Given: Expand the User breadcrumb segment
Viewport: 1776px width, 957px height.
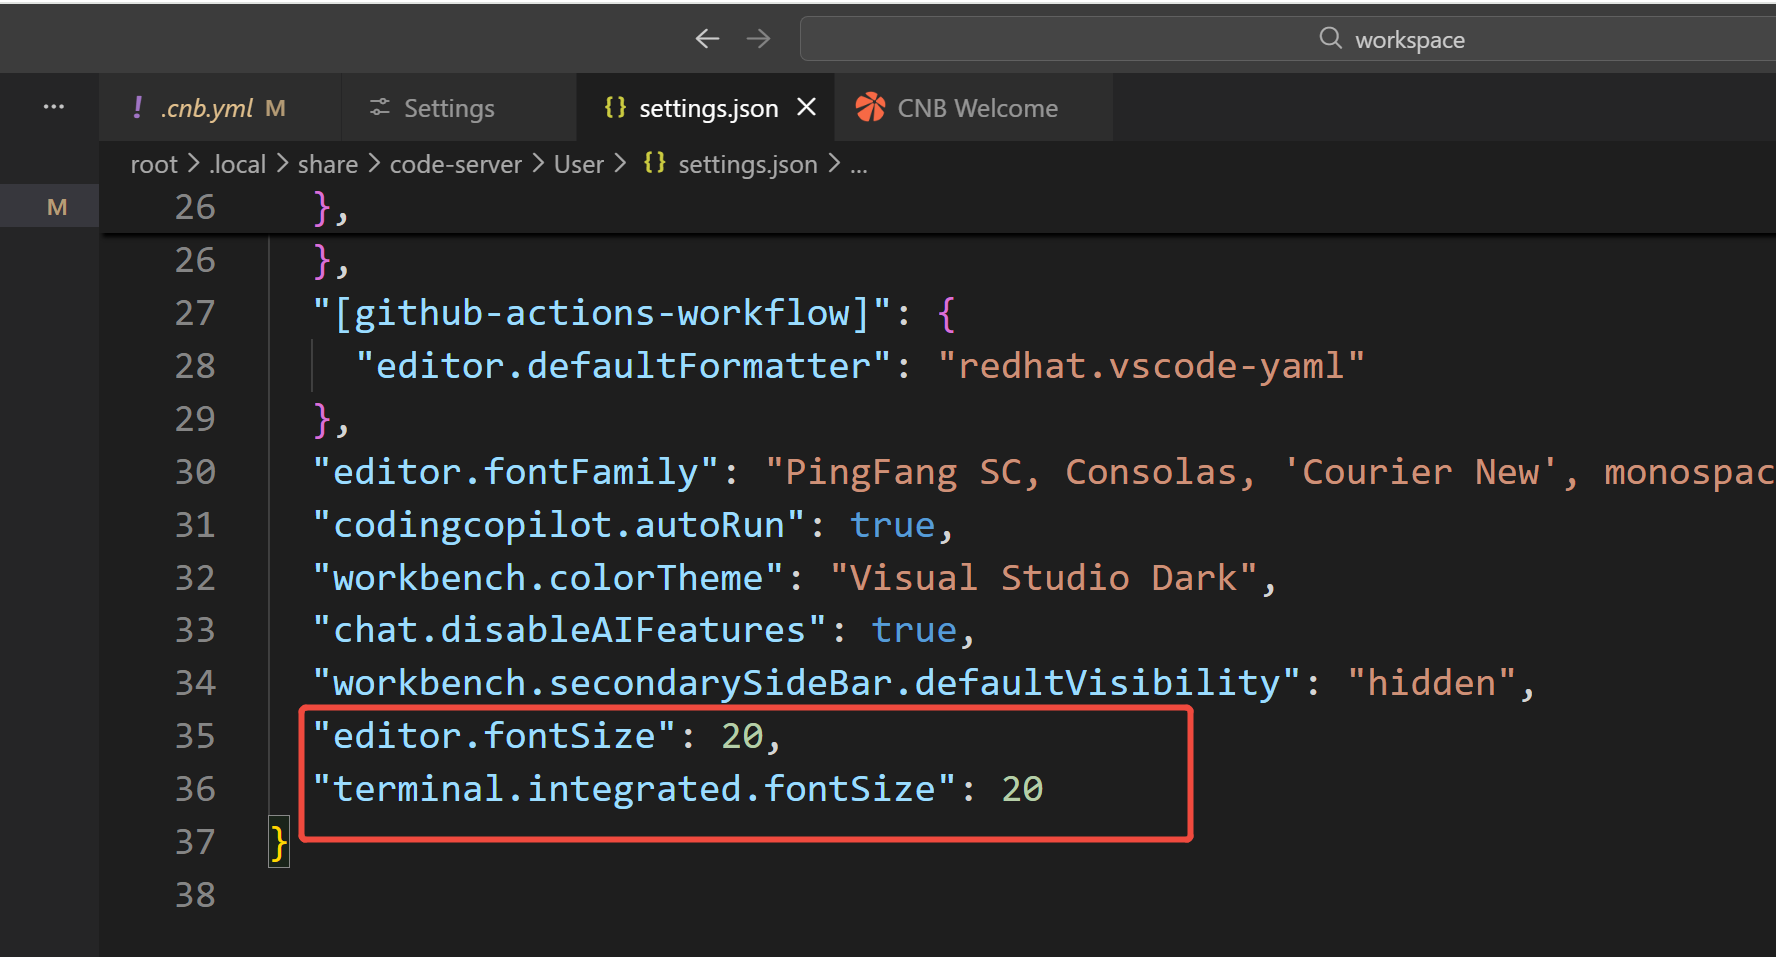Looking at the screenshot, I should point(578,165).
